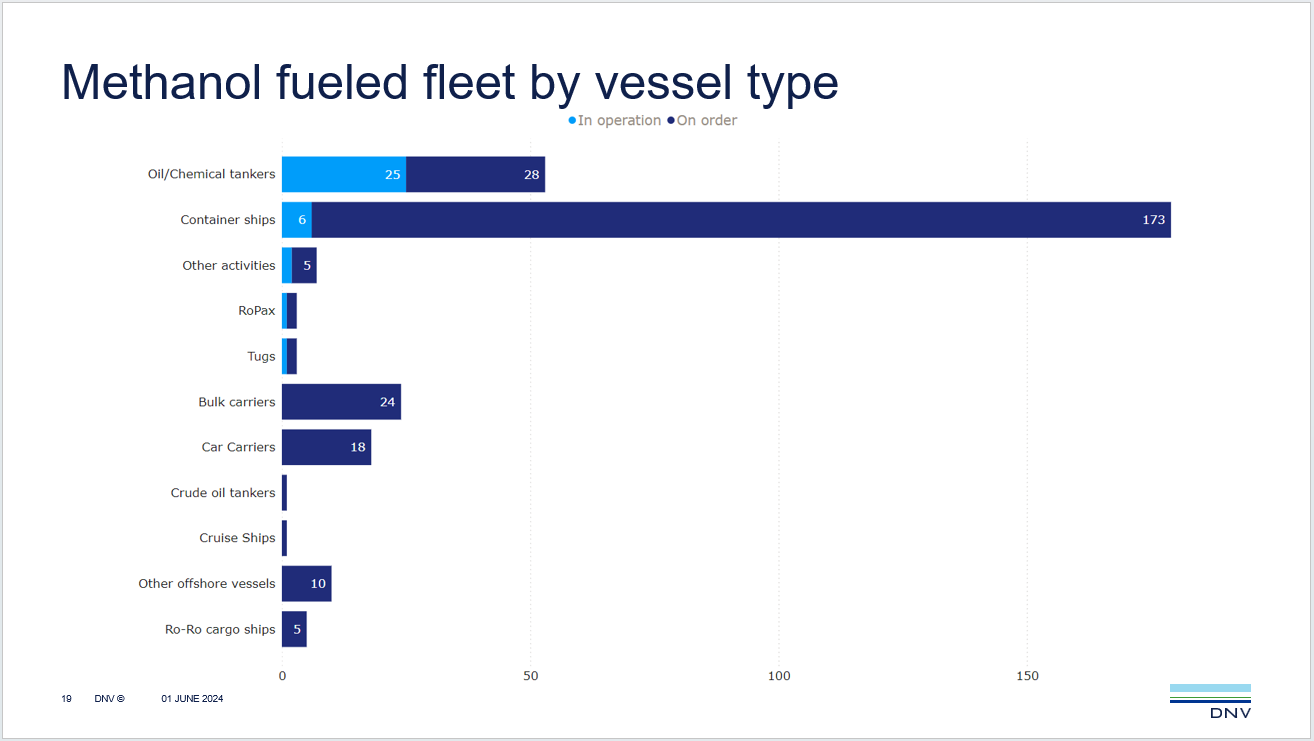Click the Tugs category label
The height and width of the screenshot is (741, 1314).
pos(261,357)
